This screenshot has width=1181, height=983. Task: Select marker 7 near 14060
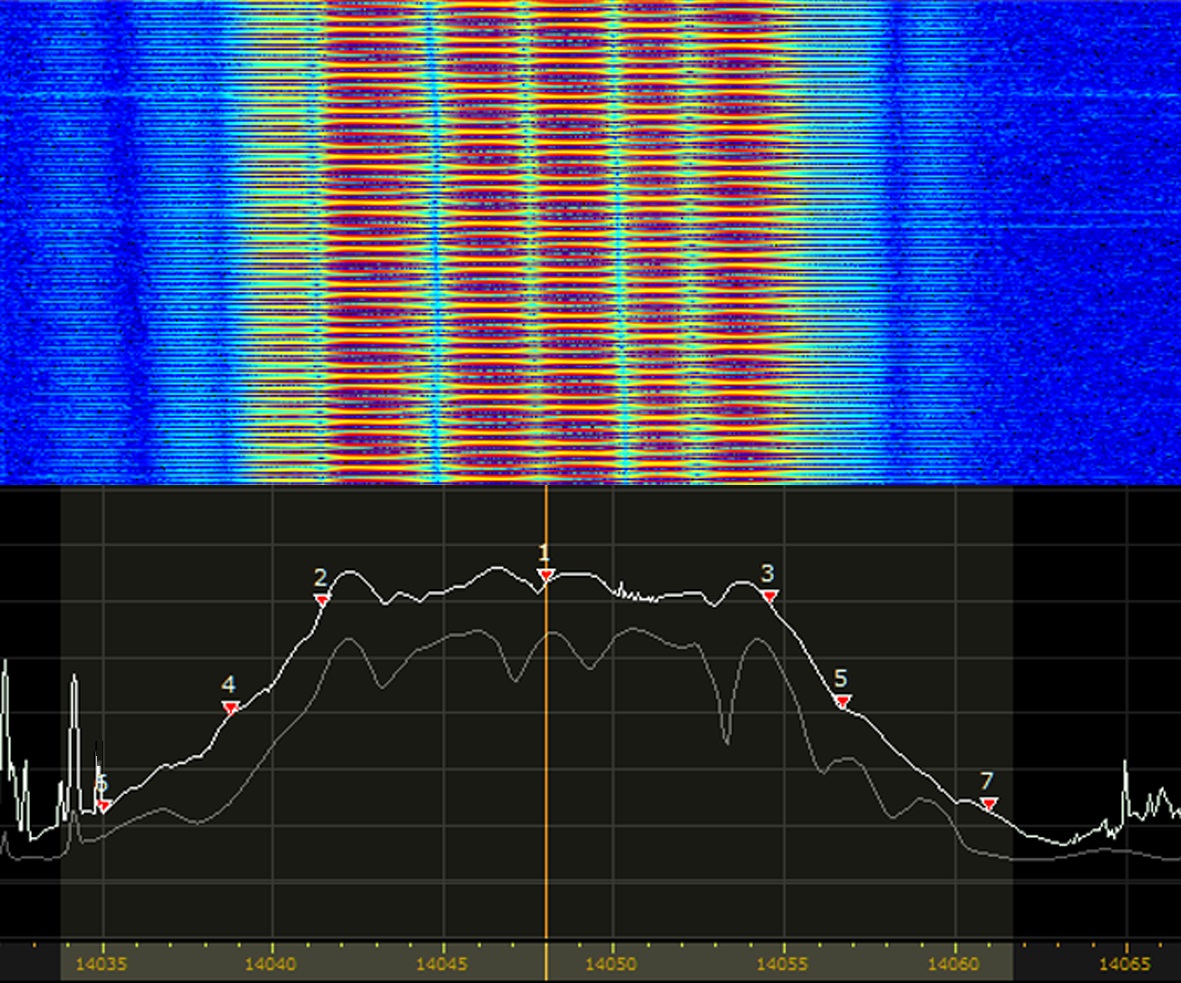[988, 803]
